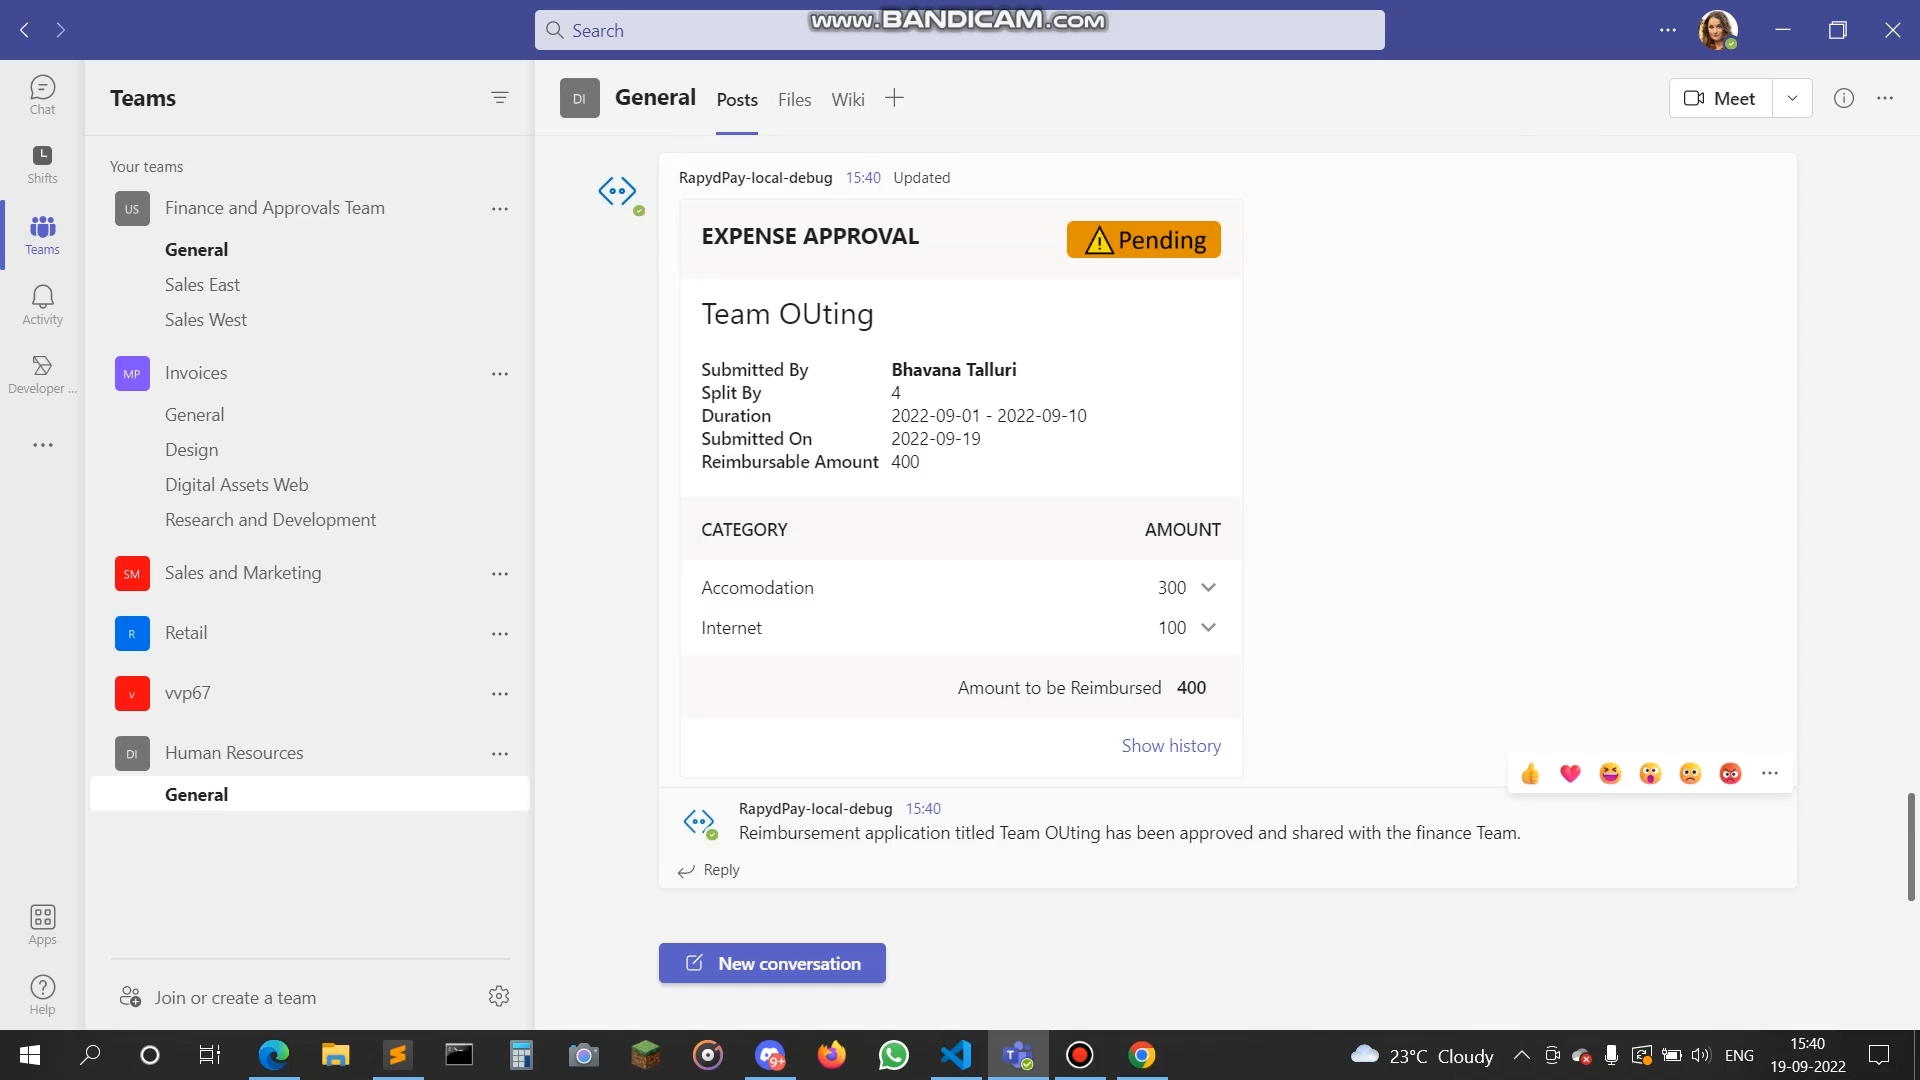Add a tab with plus icon
The width and height of the screenshot is (1920, 1080).
coord(894,98)
